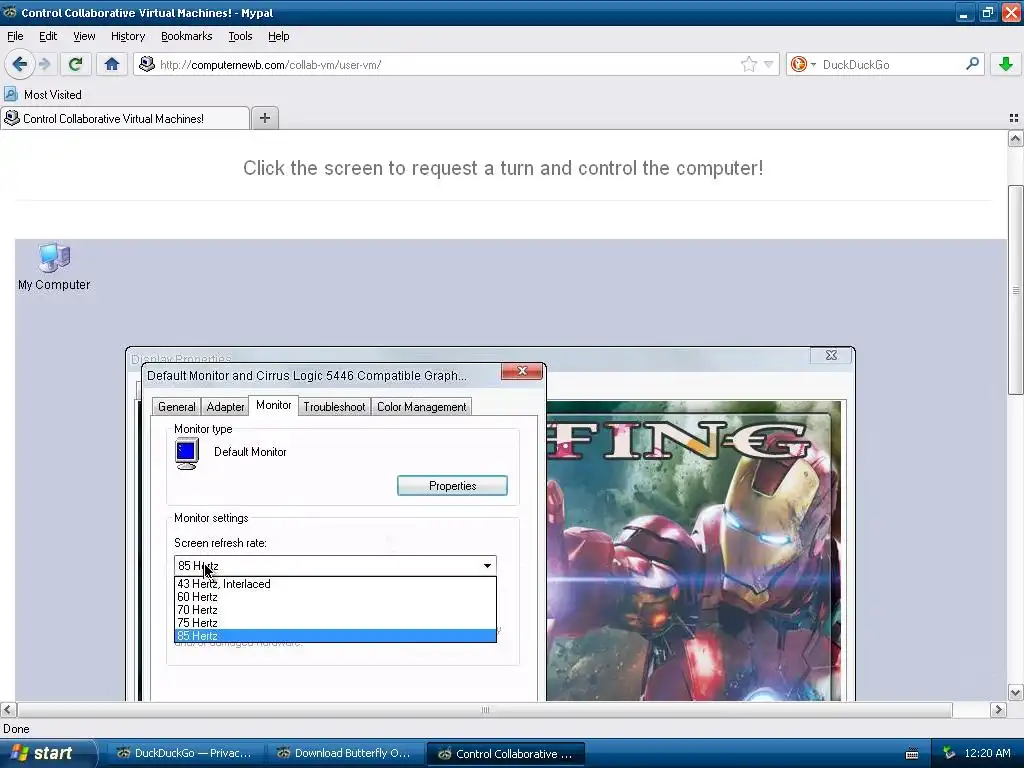Image resolution: width=1024 pixels, height=768 pixels.
Task: Click the 12:20 AM clock
Action: [987, 753]
